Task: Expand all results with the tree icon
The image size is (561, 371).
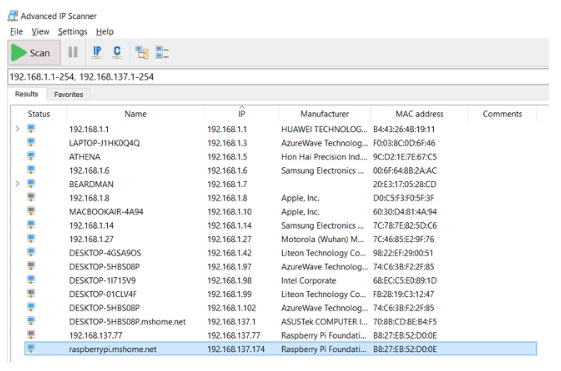Action: click(142, 52)
